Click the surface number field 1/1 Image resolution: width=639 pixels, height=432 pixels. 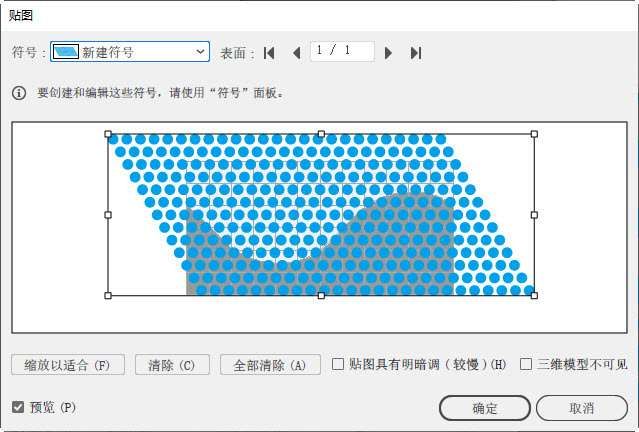tap(342, 52)
